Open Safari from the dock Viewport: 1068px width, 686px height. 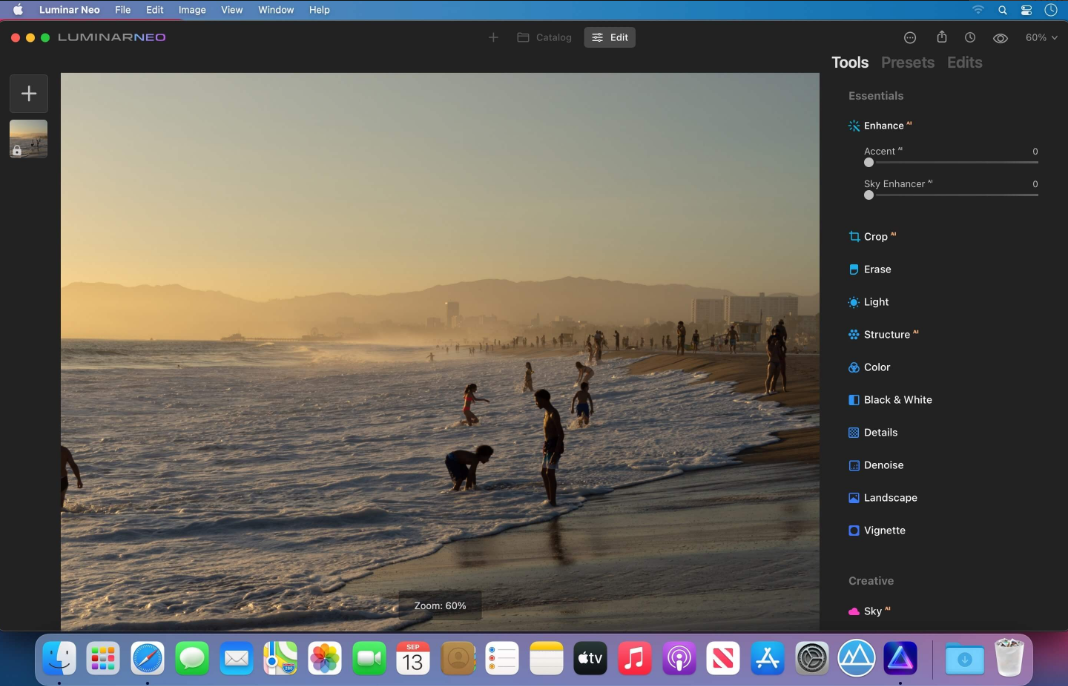tap(147, 659)
